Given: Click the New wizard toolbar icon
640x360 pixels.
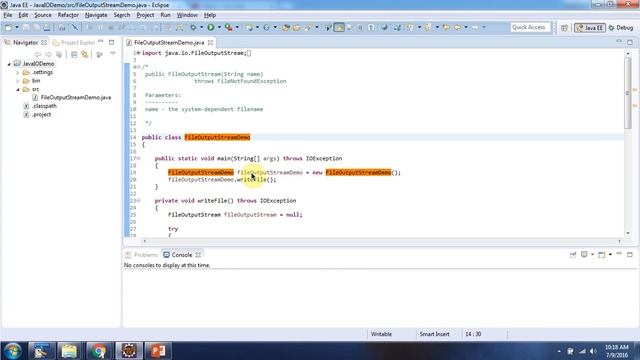Looking at the screenshot, I should pyautogui.click(x=8, y=27).
